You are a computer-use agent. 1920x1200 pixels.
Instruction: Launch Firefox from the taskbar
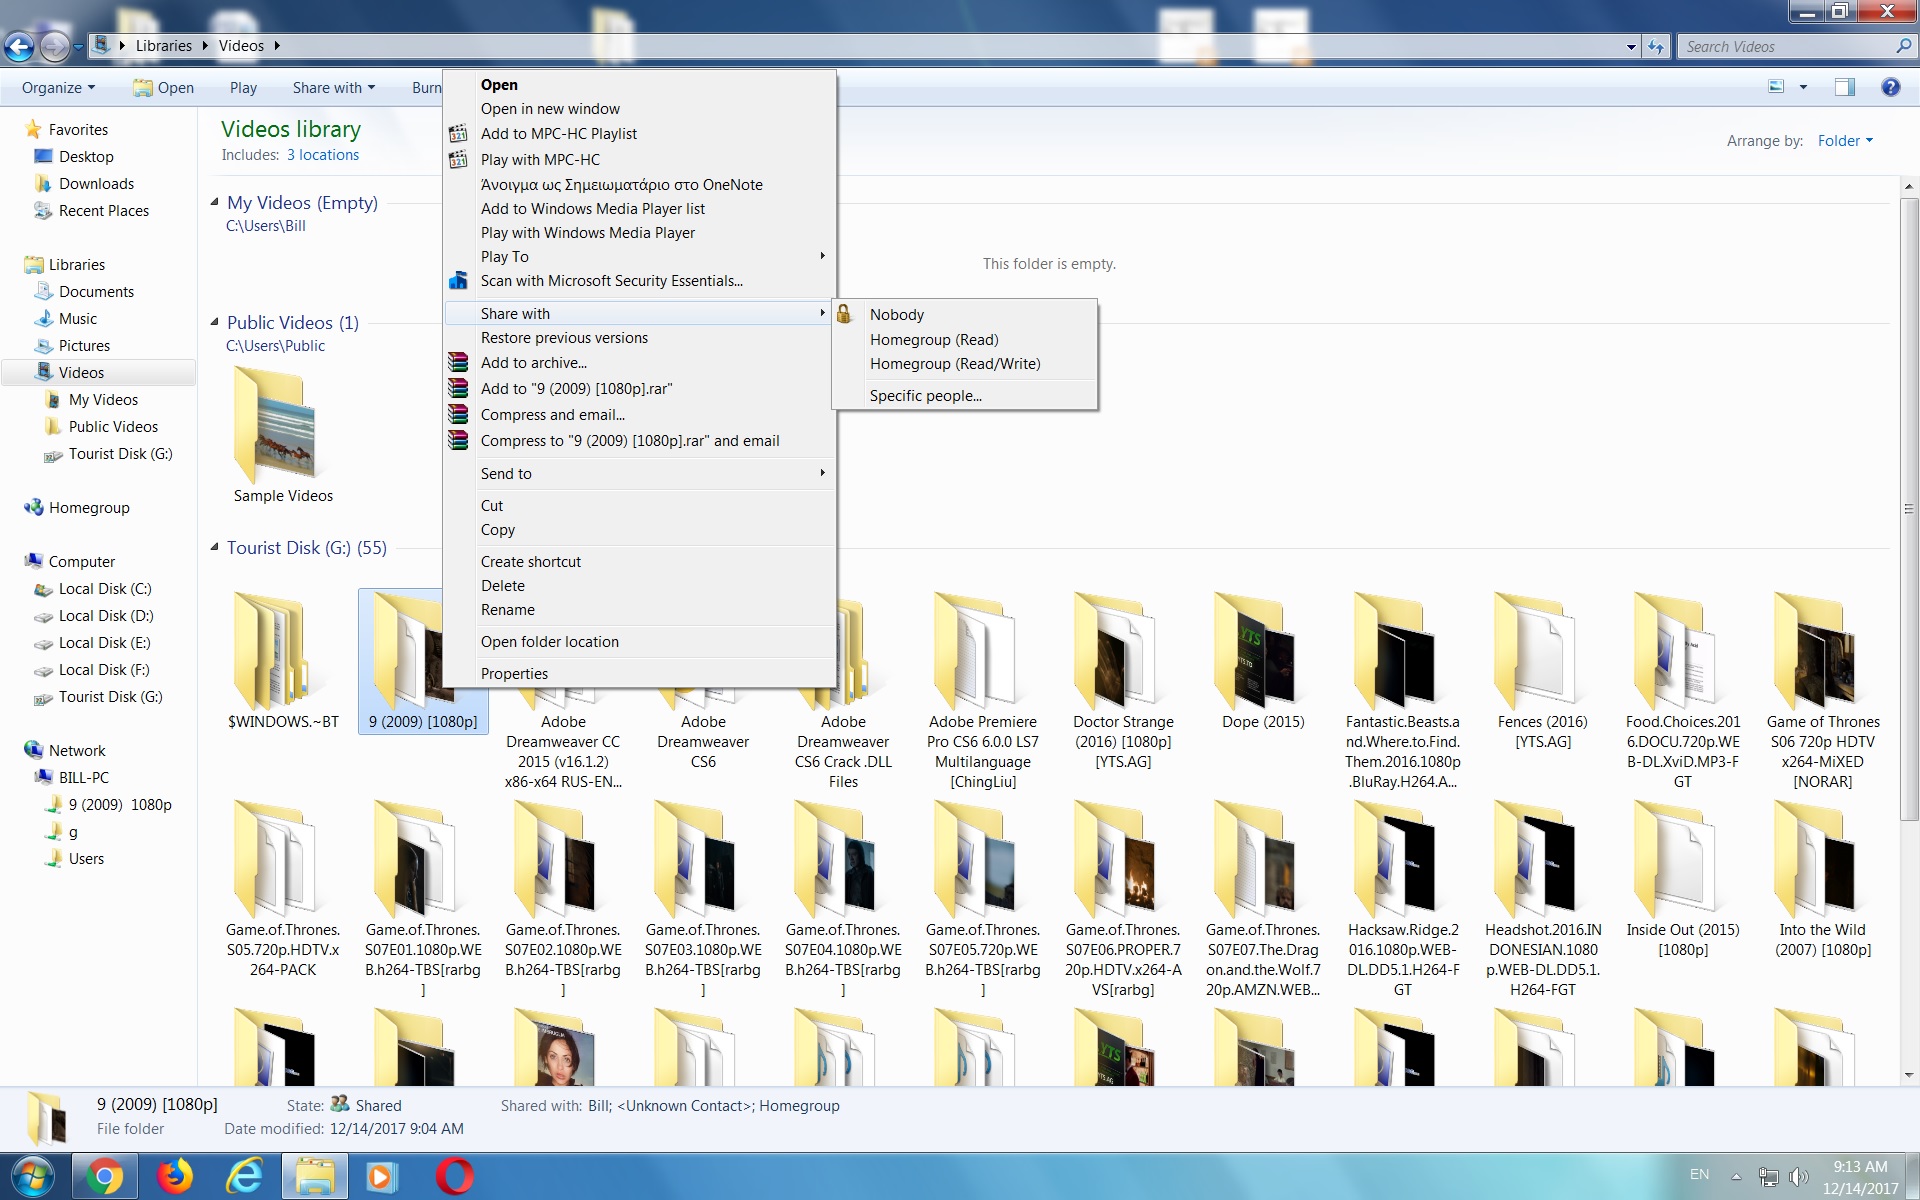coord(175,1176)
